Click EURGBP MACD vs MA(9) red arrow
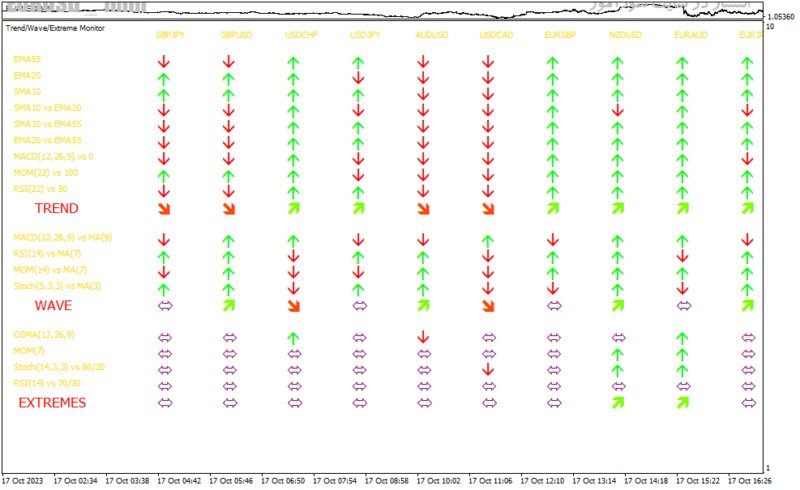 553,240
